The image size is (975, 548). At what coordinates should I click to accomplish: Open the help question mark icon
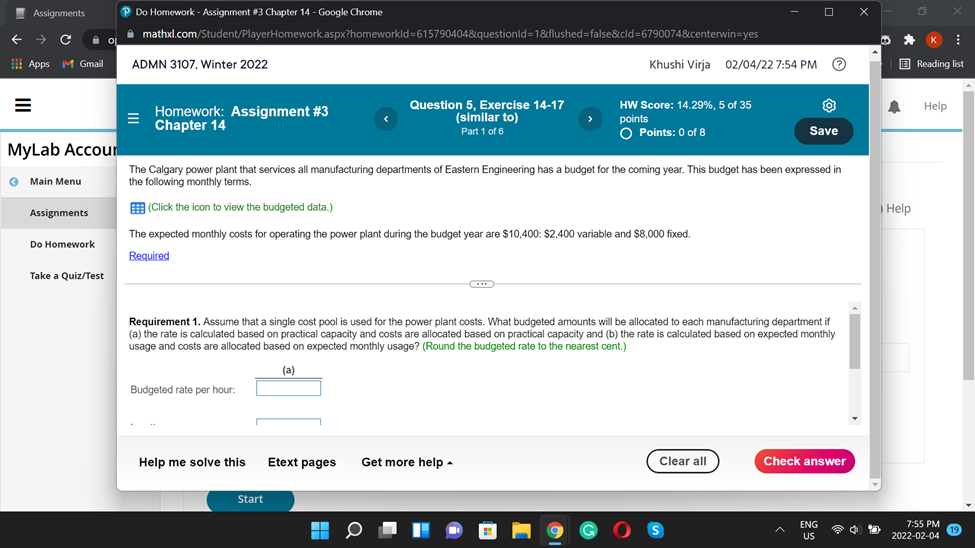click(x=839, y=64)
